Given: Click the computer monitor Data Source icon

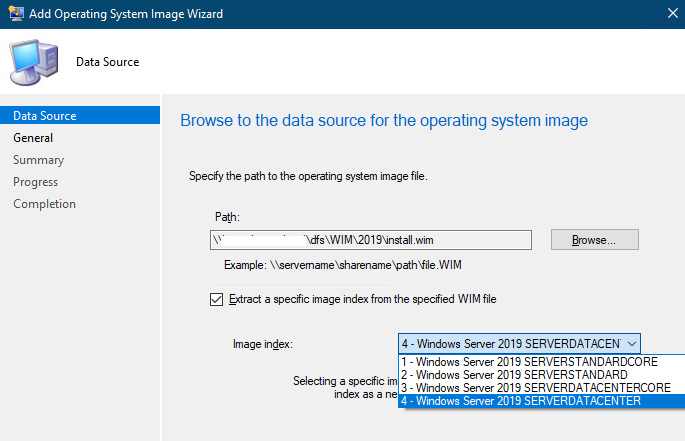Looking at the screenshot, I should click(36, 62).
